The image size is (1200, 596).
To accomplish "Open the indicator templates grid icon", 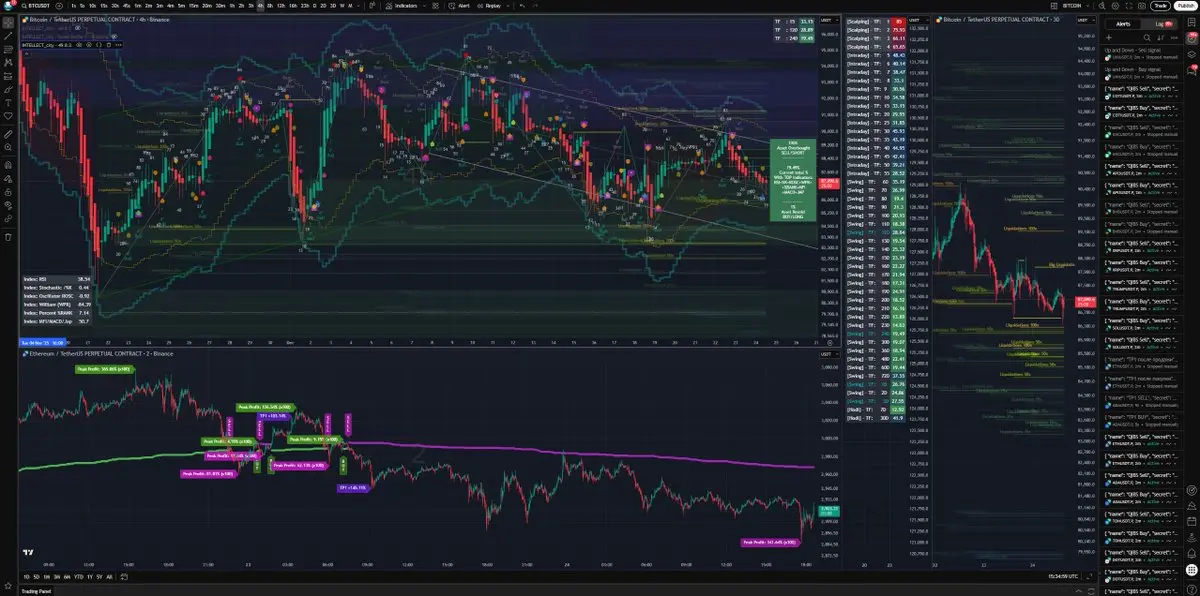I will click(x=435, y=6).
